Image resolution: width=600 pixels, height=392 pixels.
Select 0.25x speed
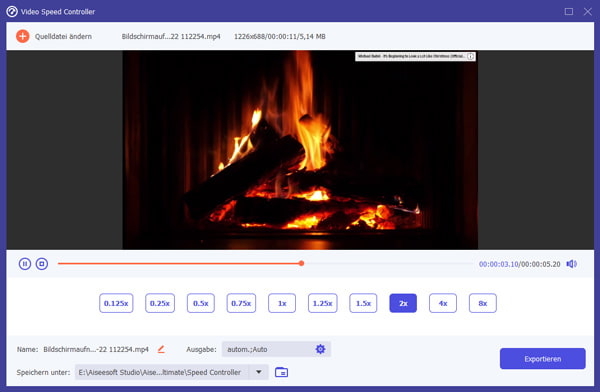[x=160, y=303]
